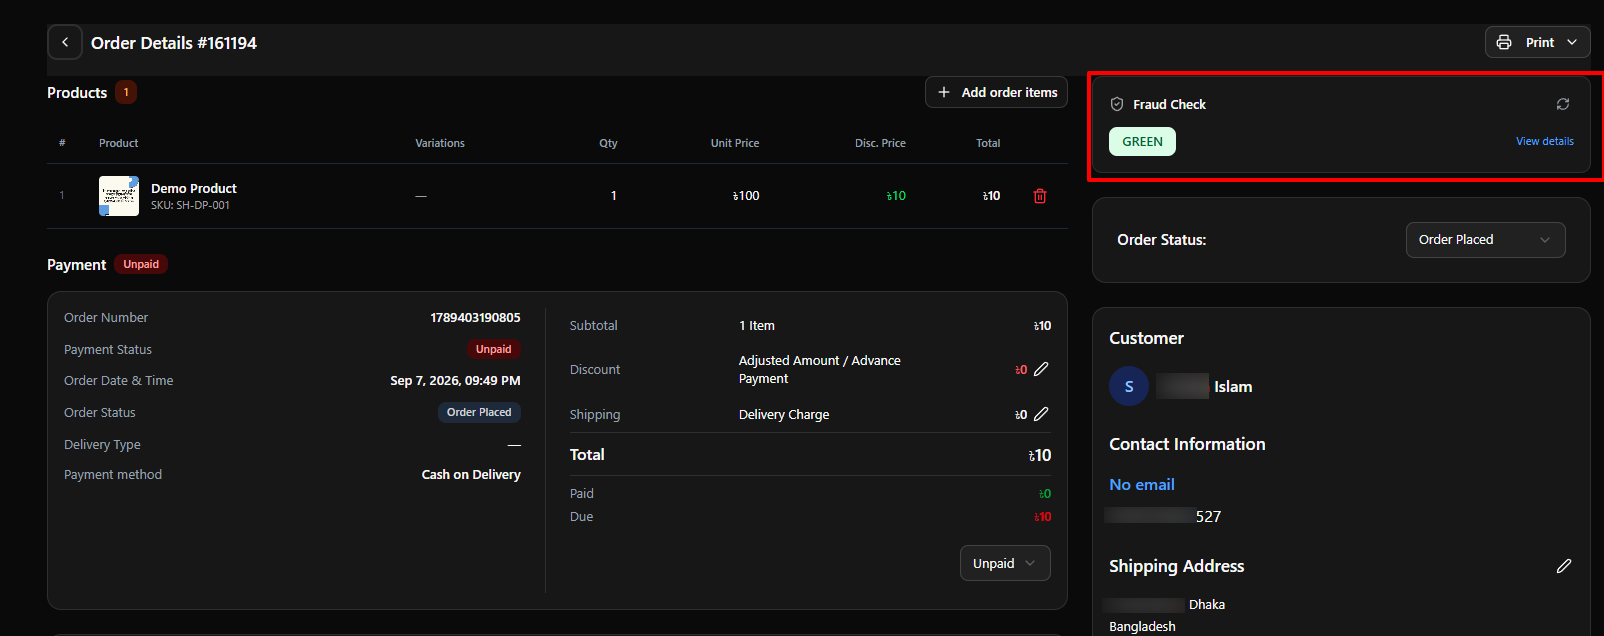The width and height of the screenshot is (1604, 636).
Task: Click the products count badge showing 1
Action: (126, 92)
